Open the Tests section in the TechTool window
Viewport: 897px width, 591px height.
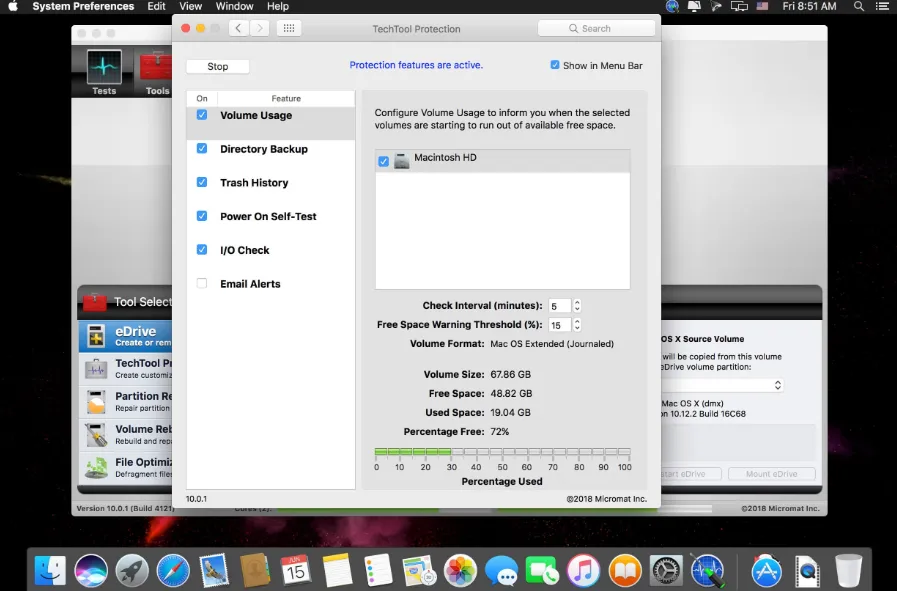[104, 72]
